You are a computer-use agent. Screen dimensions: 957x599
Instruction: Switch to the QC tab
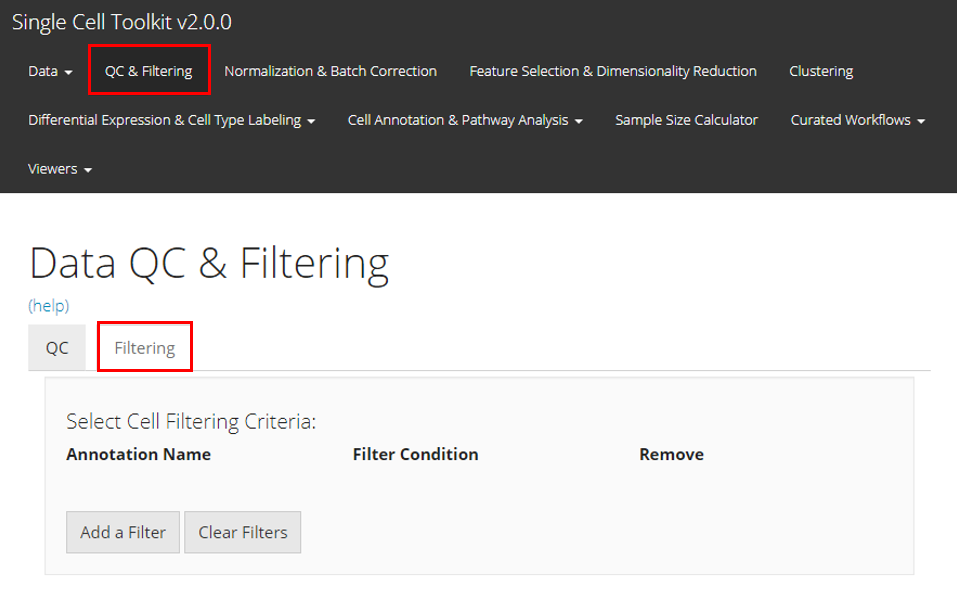[57, 348]
